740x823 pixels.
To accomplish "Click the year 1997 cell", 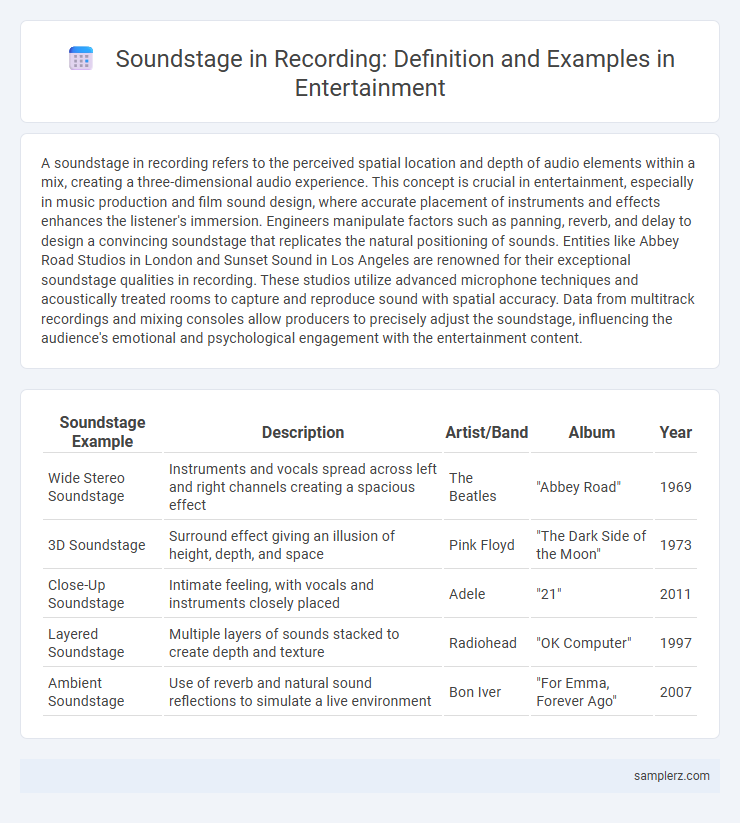I will pos(675,643).
